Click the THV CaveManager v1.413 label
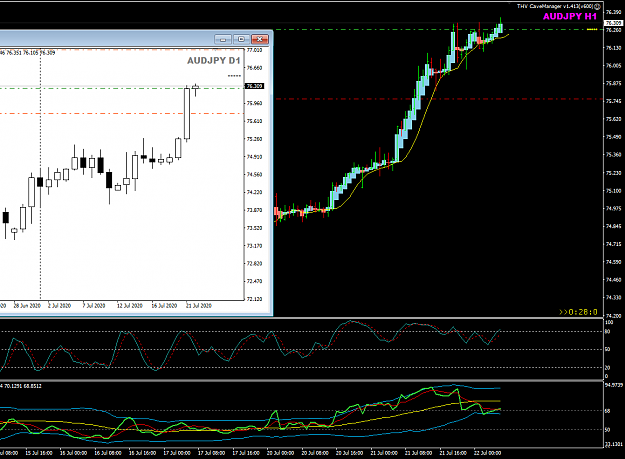The width and height of the screenshot is (625, 459). coord(554,6)
